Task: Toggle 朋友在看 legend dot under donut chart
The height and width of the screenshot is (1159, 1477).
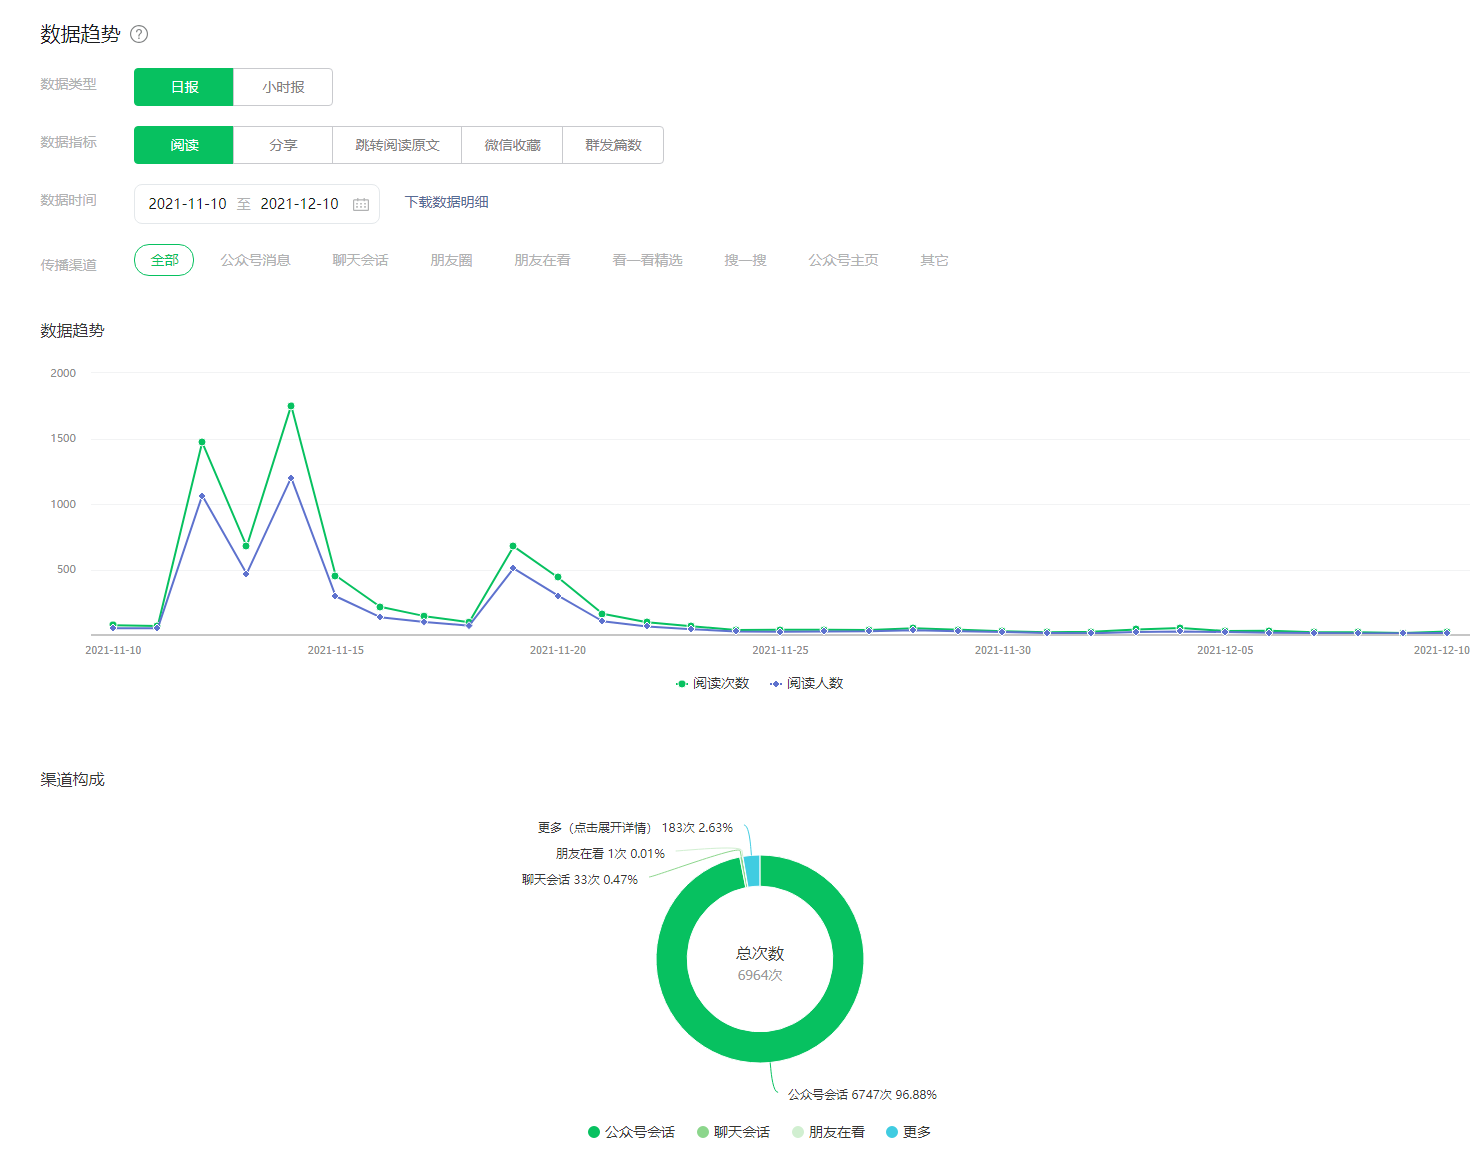Action: (798, 1132)
